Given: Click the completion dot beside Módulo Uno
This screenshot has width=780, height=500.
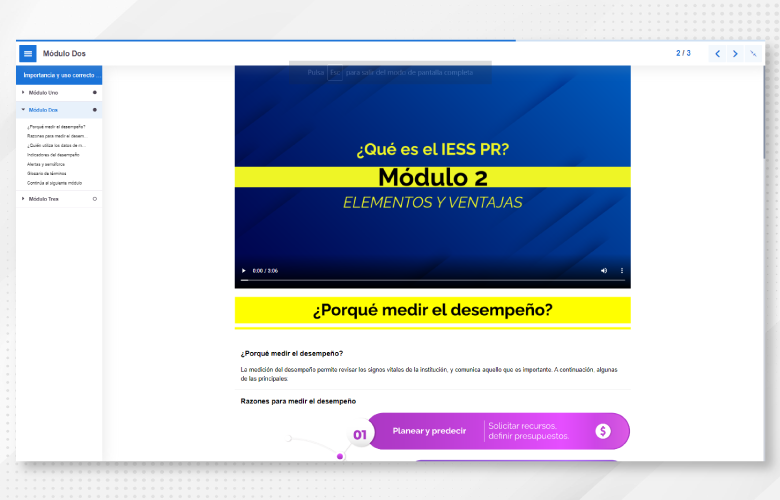Looking at the screenshot, I should [x=95, y=93].
